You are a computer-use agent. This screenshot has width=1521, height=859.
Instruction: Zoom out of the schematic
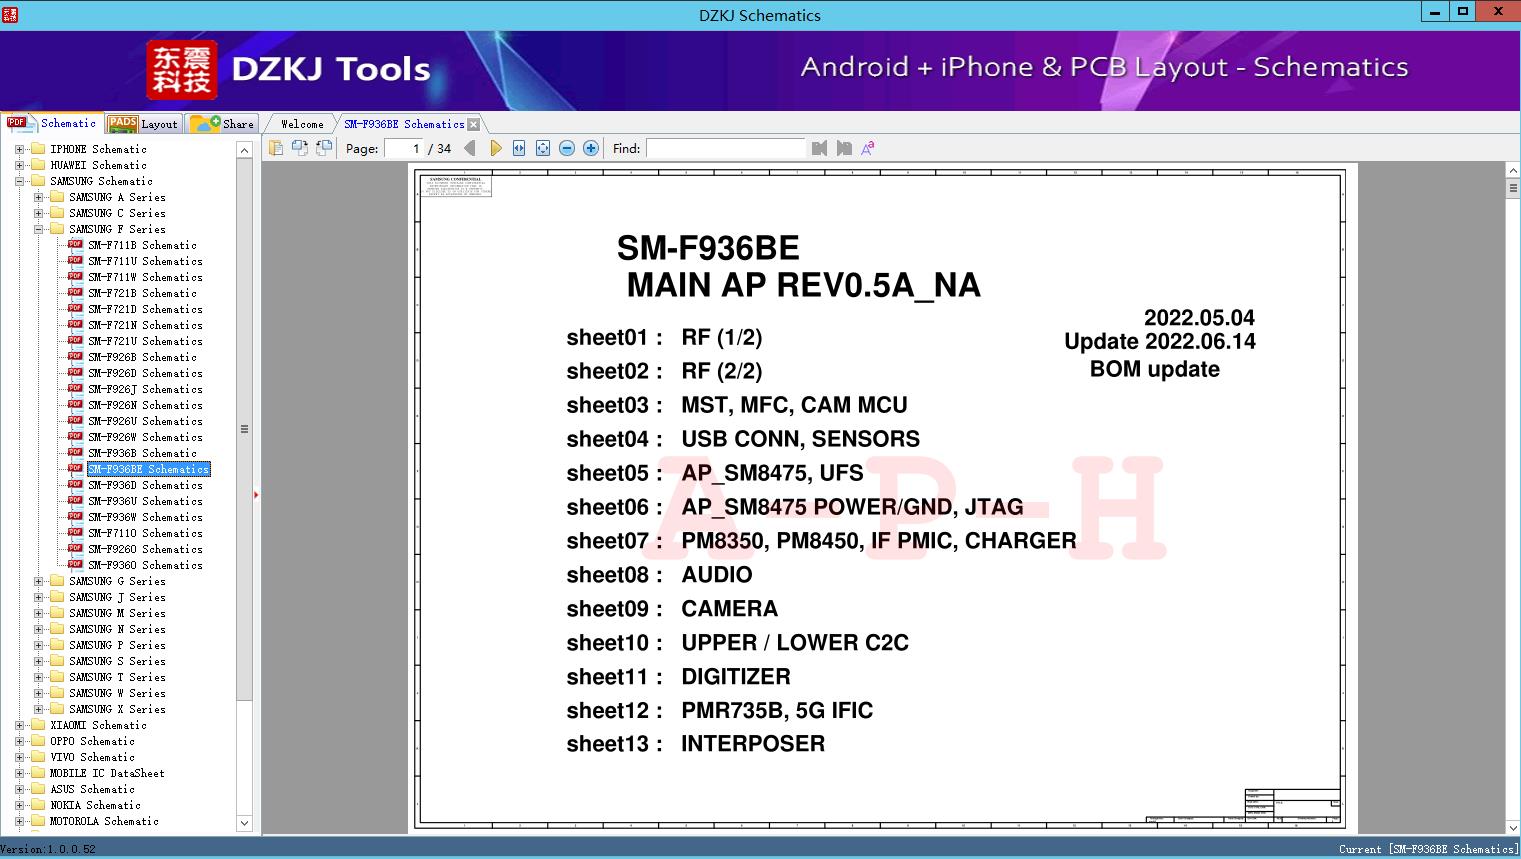click(567, 148)
